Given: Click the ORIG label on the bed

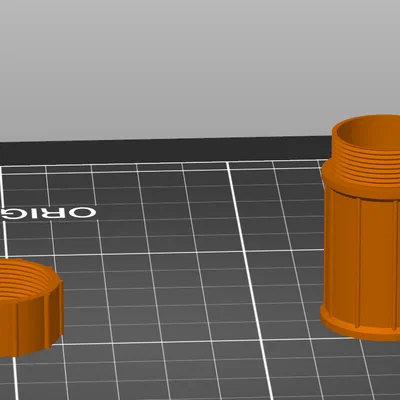Looking at the screenshot, I should pyautogui.click(x=48, y=213).
